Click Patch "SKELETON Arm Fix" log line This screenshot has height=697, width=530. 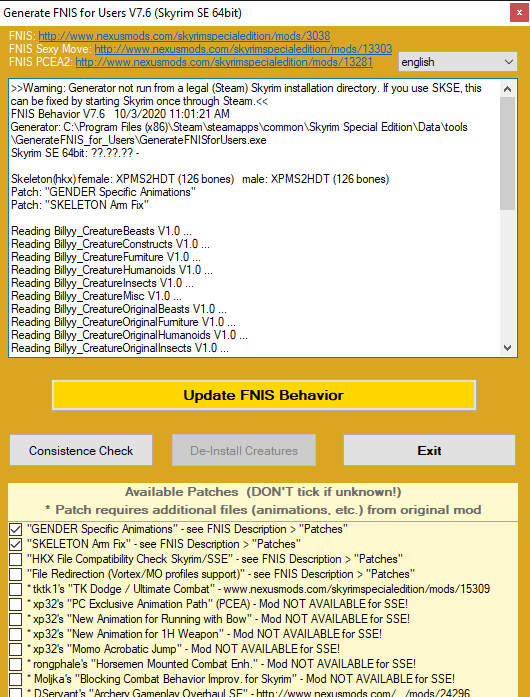[80, 205]
